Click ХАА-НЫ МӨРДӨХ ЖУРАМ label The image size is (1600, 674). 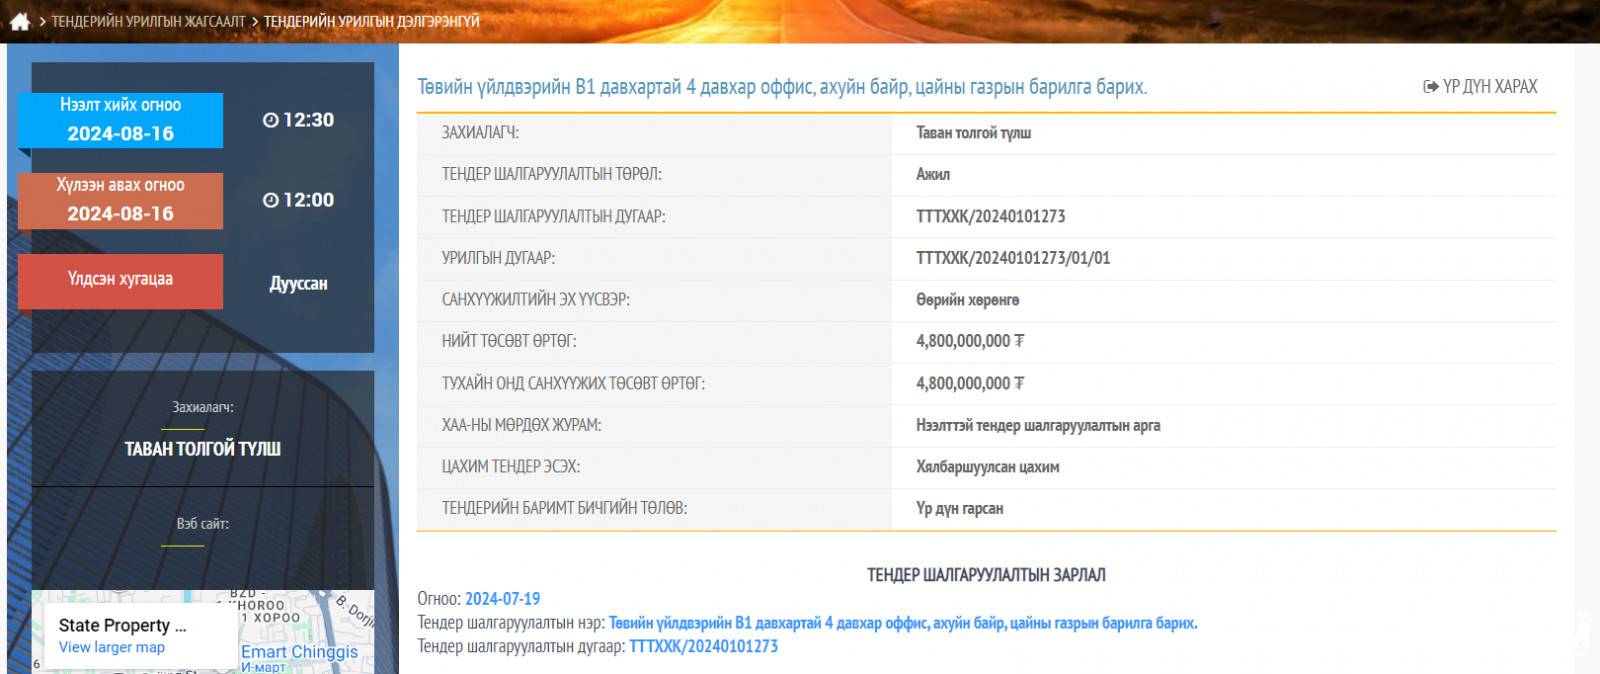pyautogui.click(x=521, y=425)
